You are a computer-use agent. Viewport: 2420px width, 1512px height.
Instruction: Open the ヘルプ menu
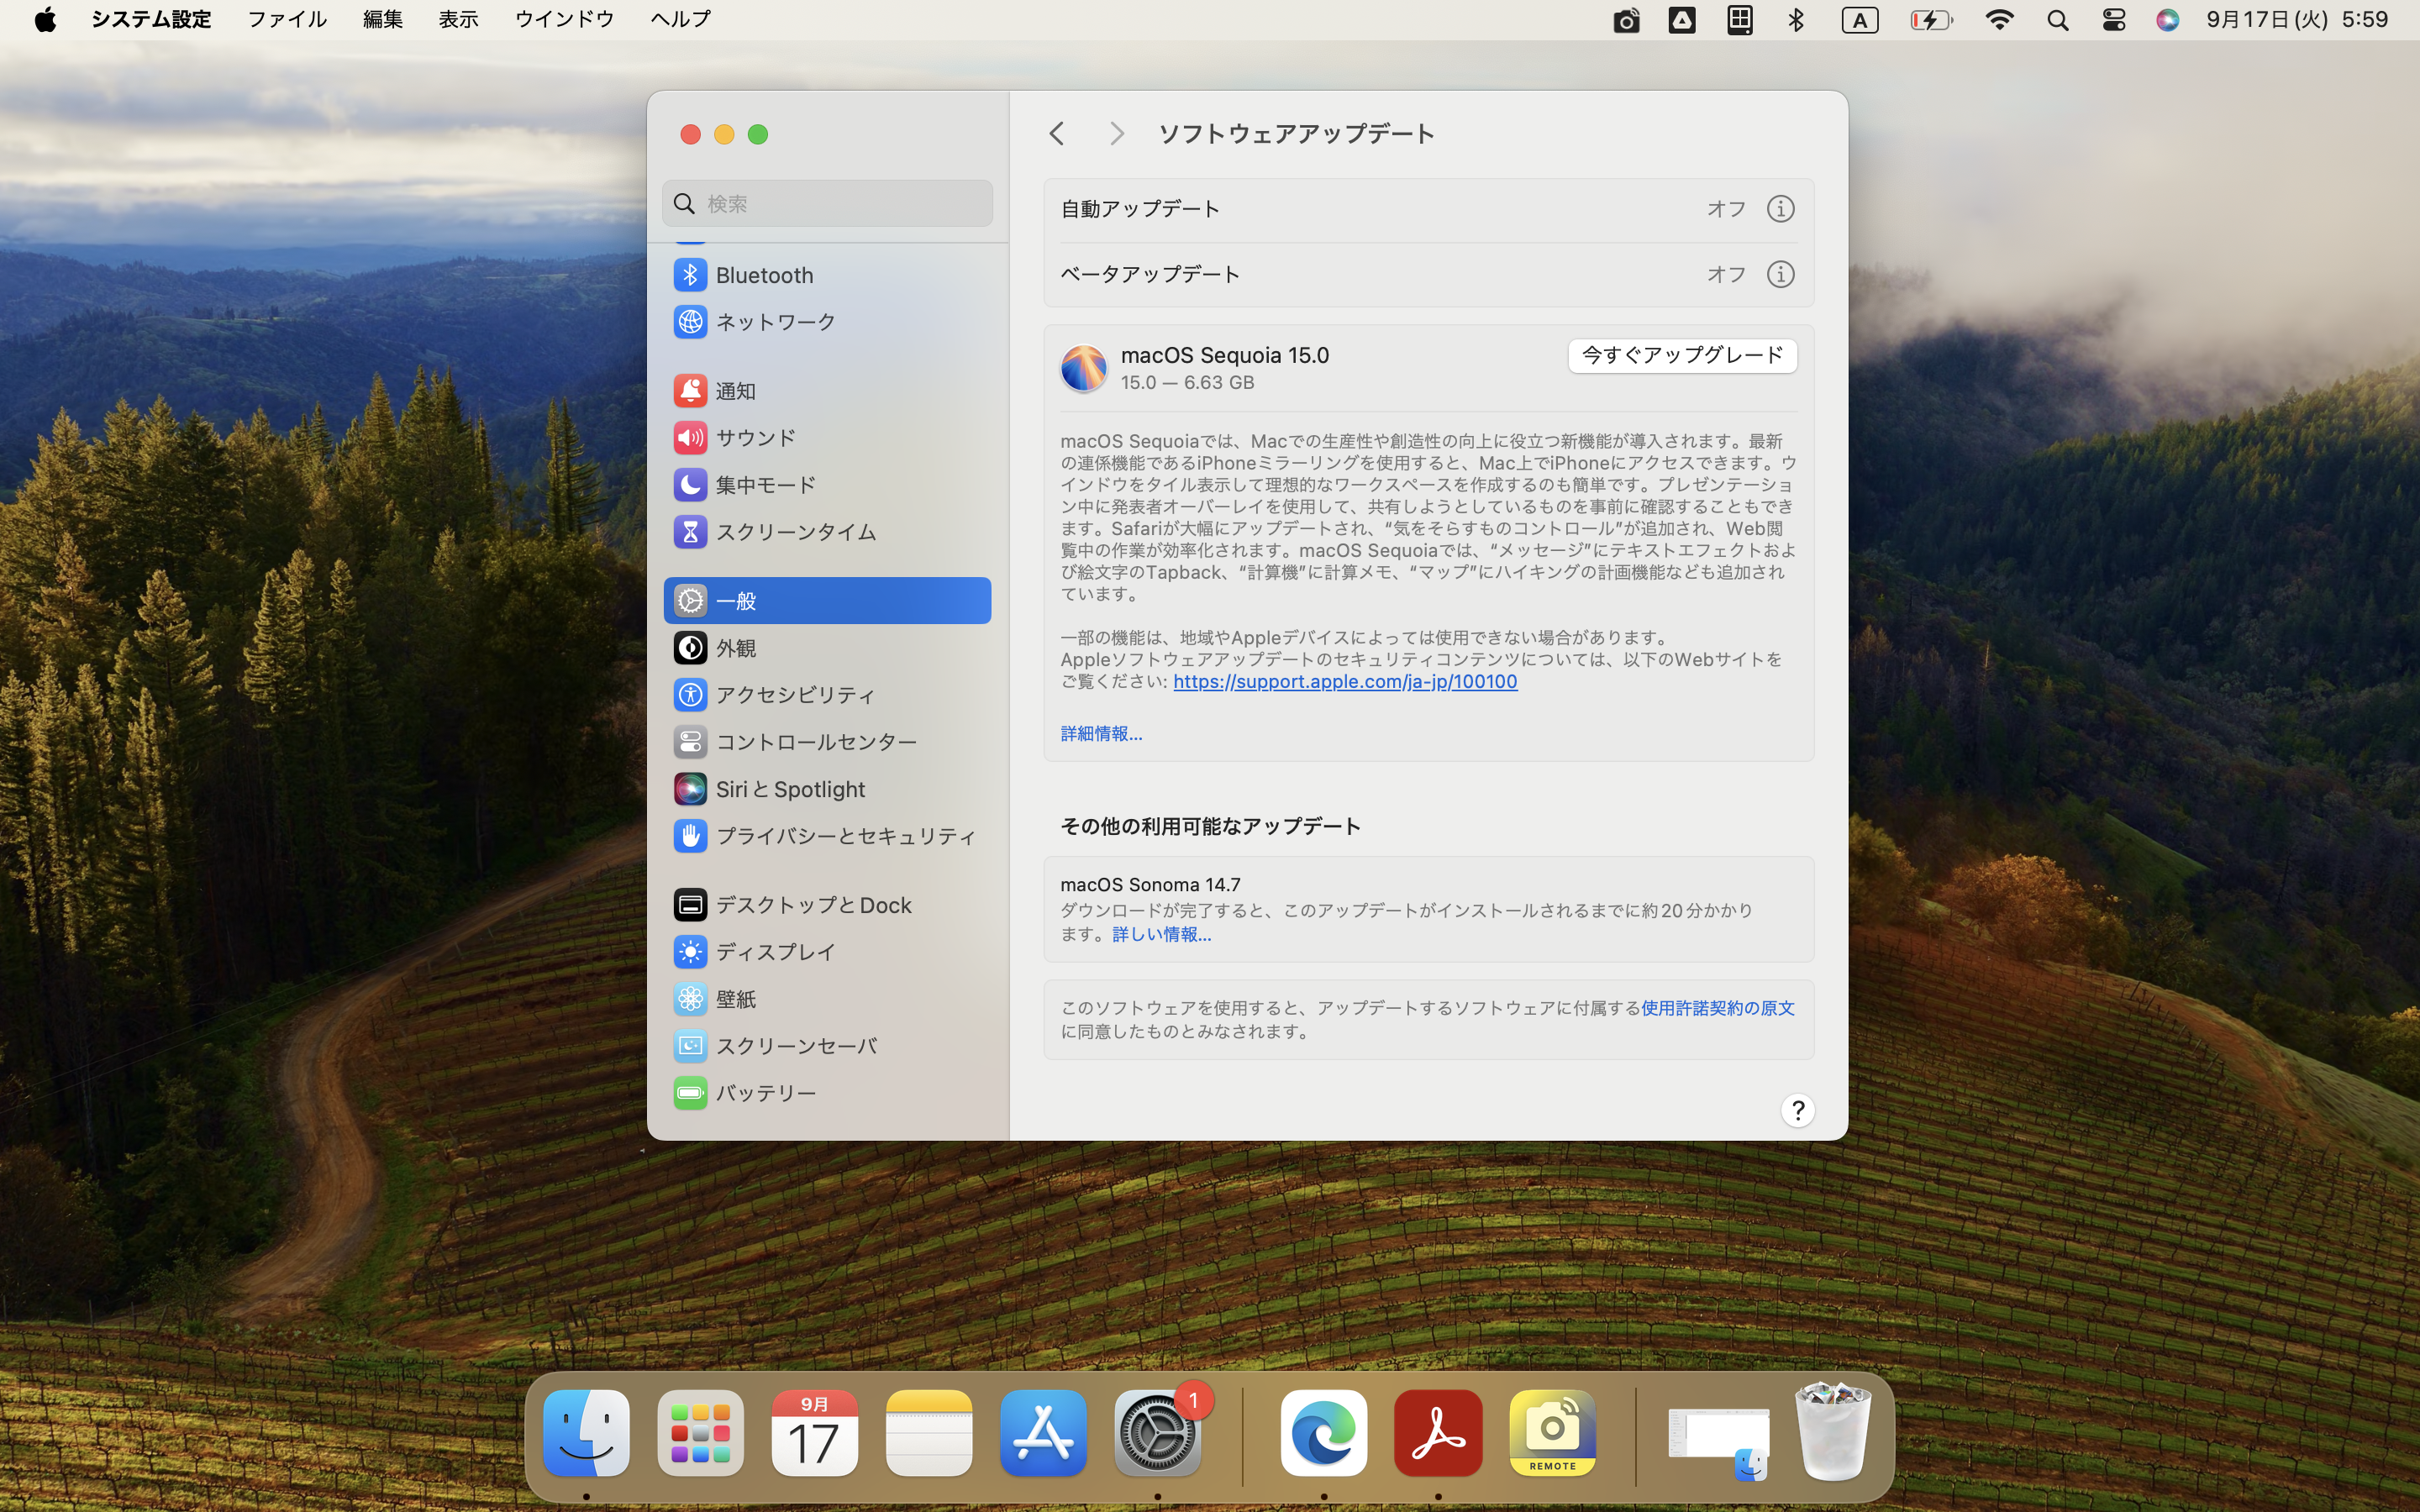[679, 19]
